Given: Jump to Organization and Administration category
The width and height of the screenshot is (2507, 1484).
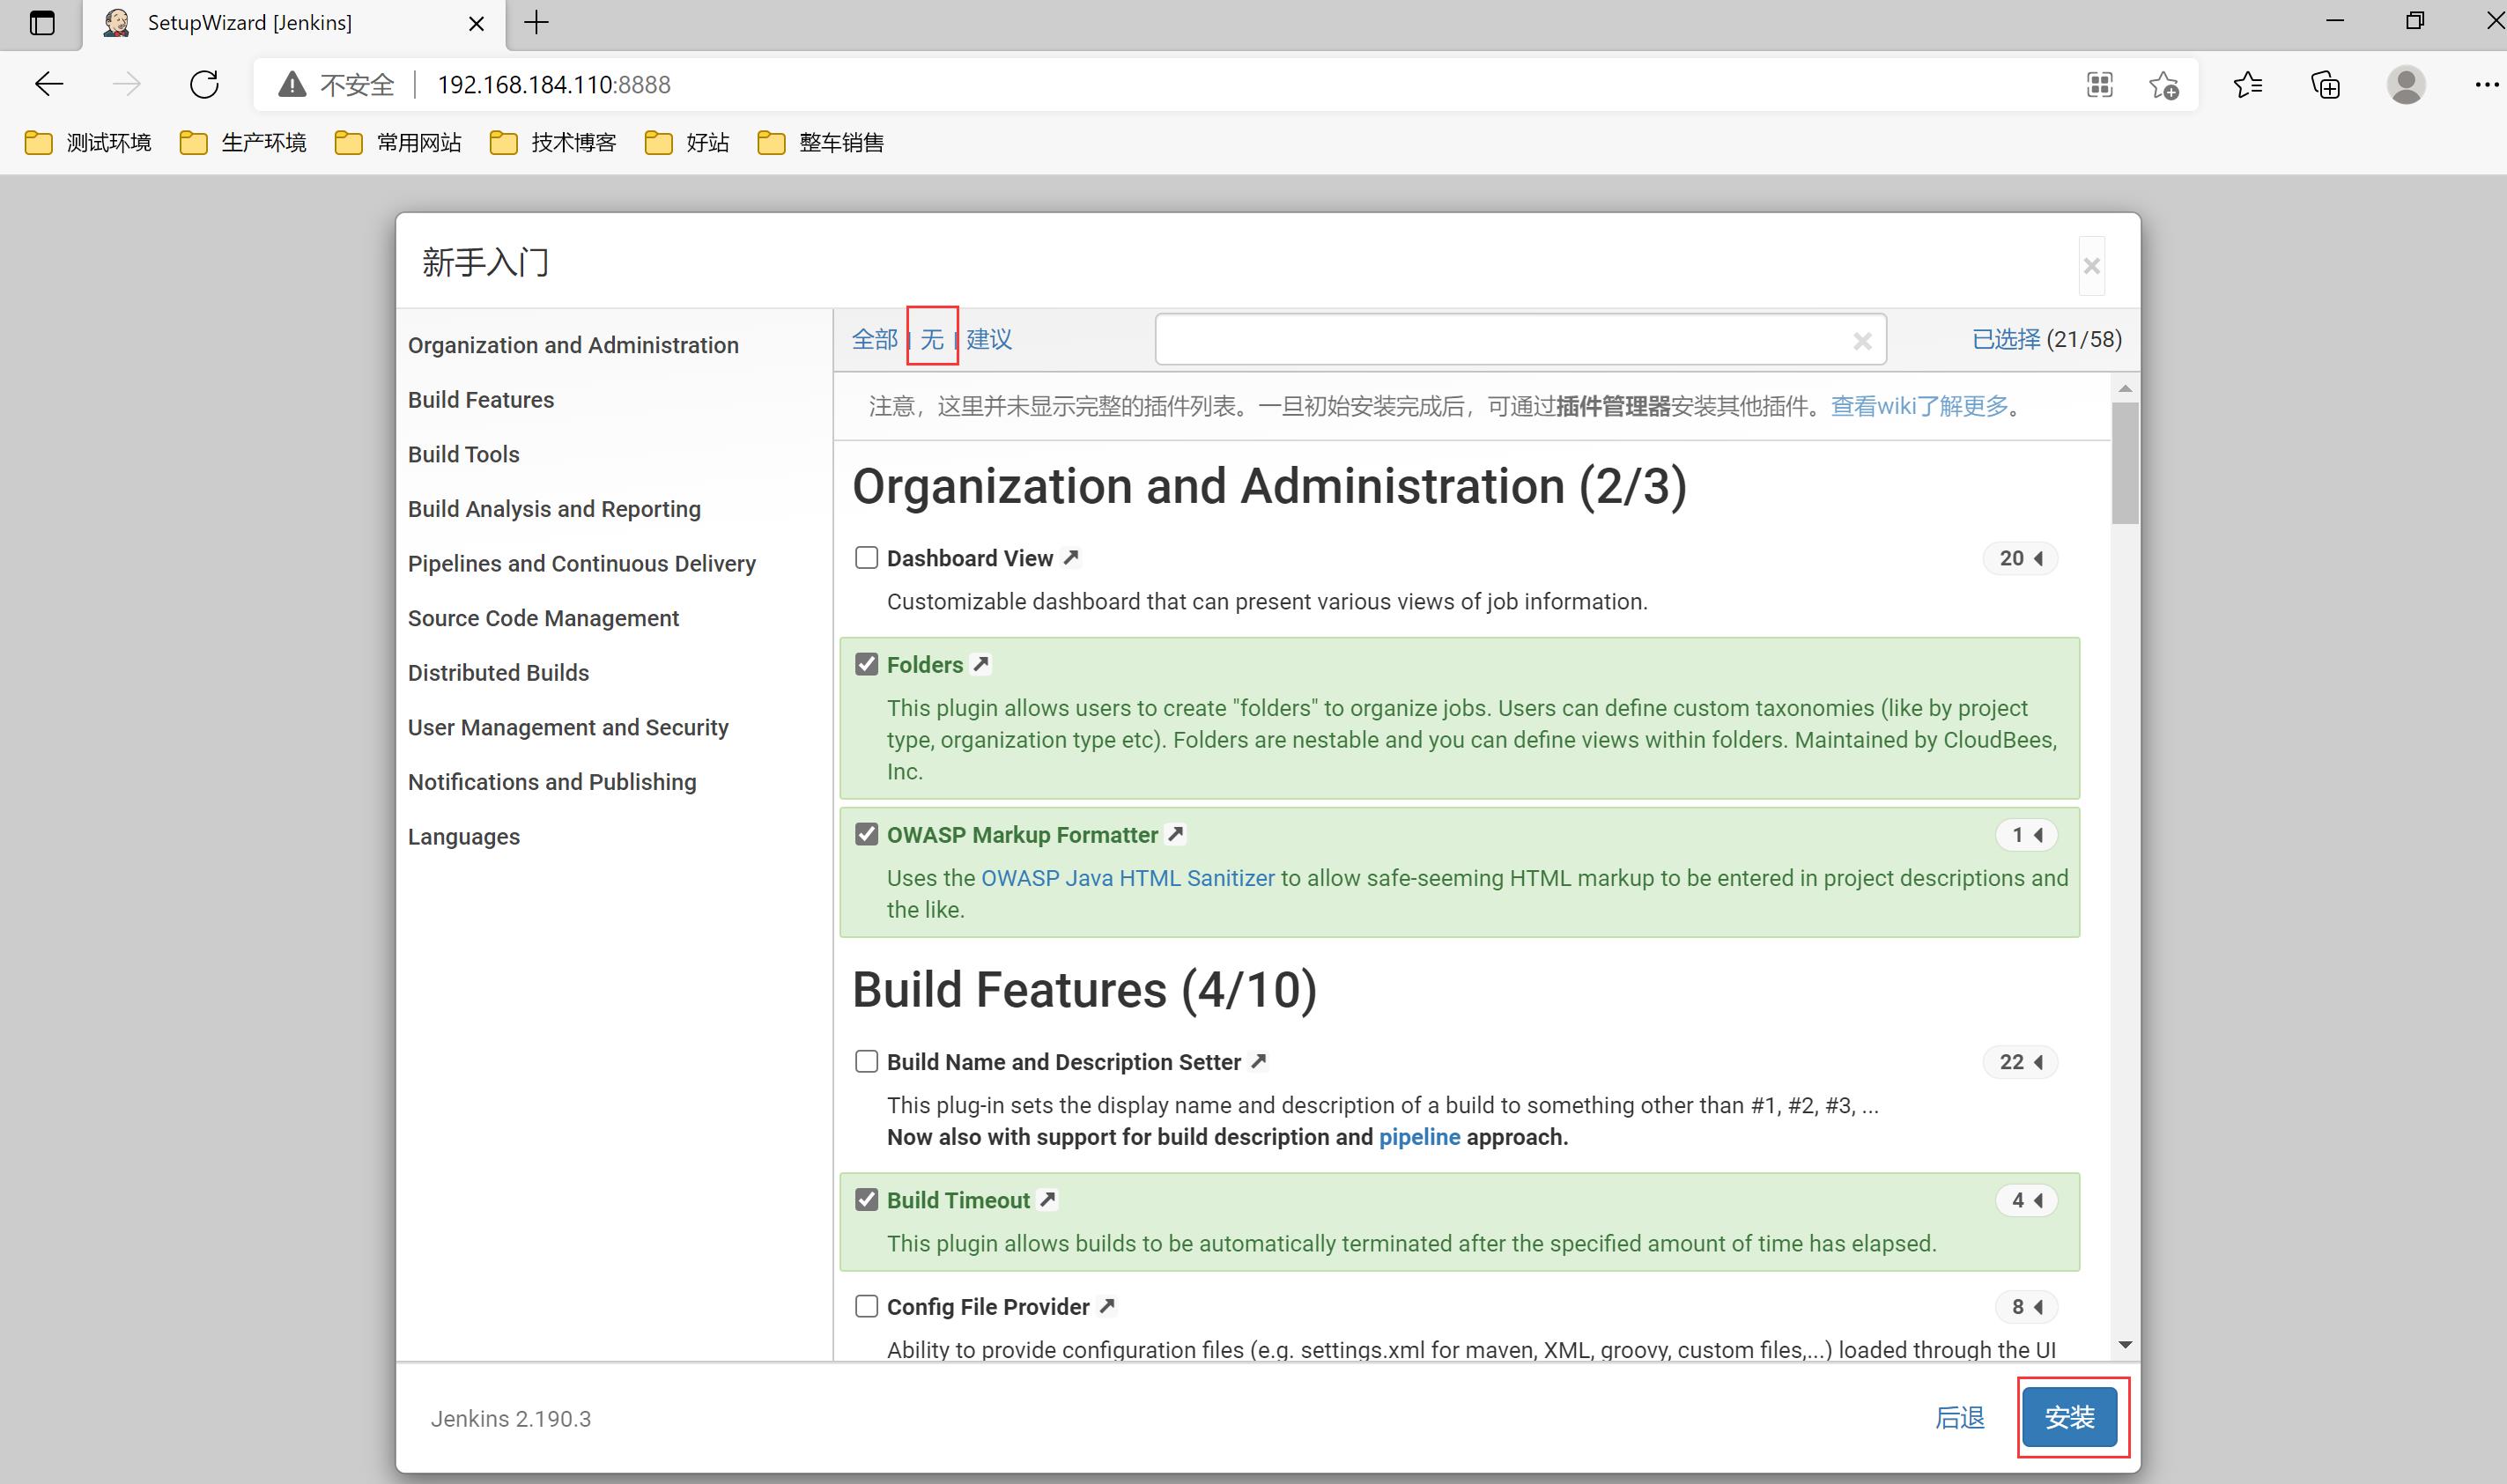Looking at the screenshot, I should point(573,345).
